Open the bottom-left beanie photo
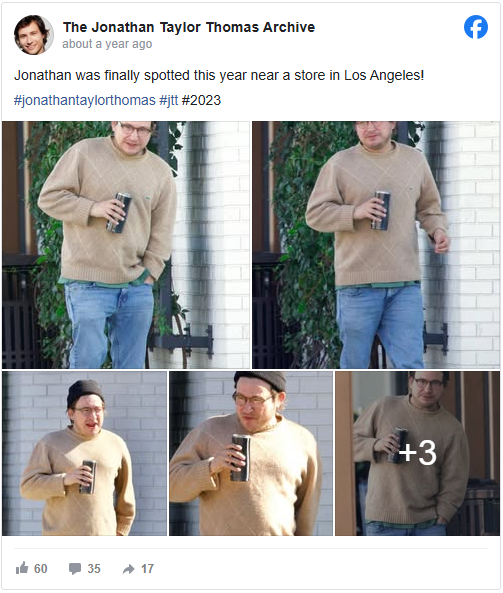Viewport: 503px width, 593px height. (x=84, y=453)
